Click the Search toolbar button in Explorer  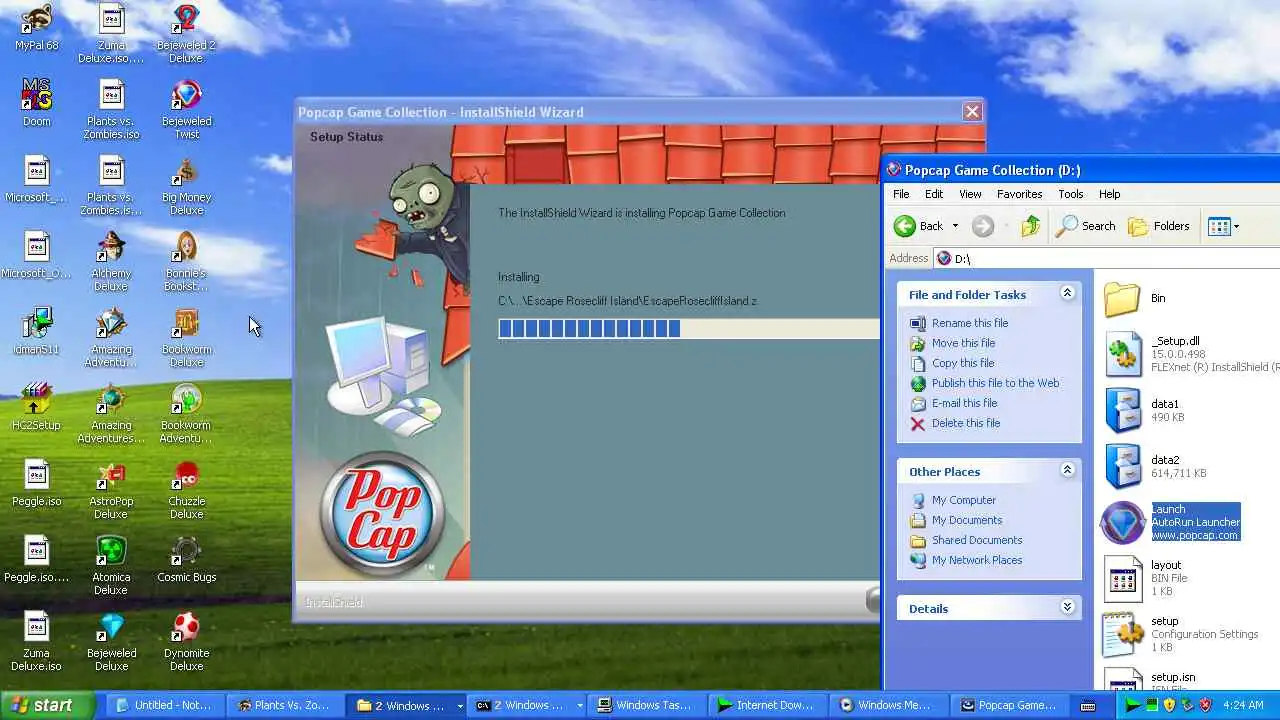coord(1086,226)
